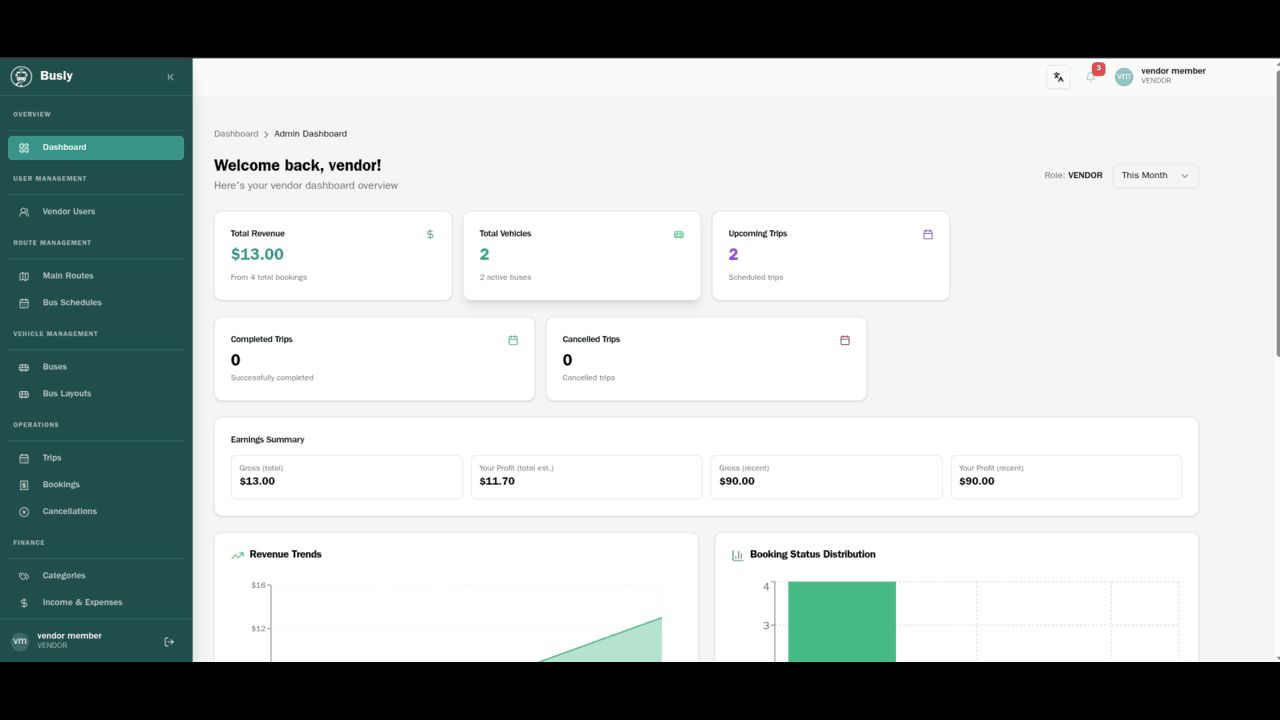Collapse the sidebar with the arrow icon
Image resolution: width=1280 pixels, height=720 pixels.
coord(170,77)
